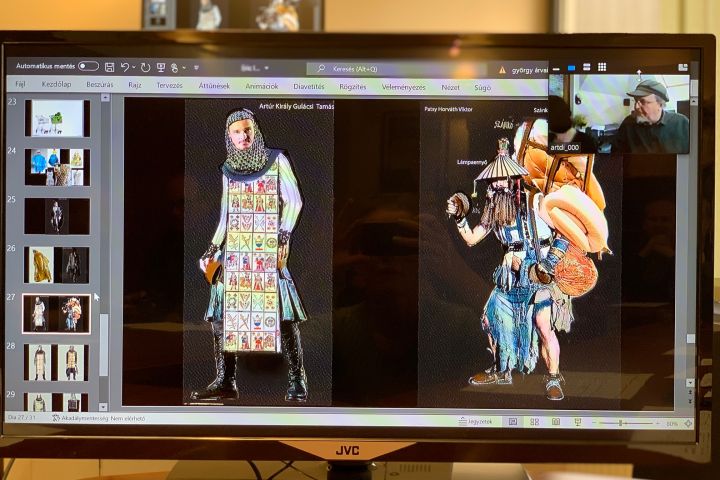Open the Undo history dropdown arrow

(134, 68)
